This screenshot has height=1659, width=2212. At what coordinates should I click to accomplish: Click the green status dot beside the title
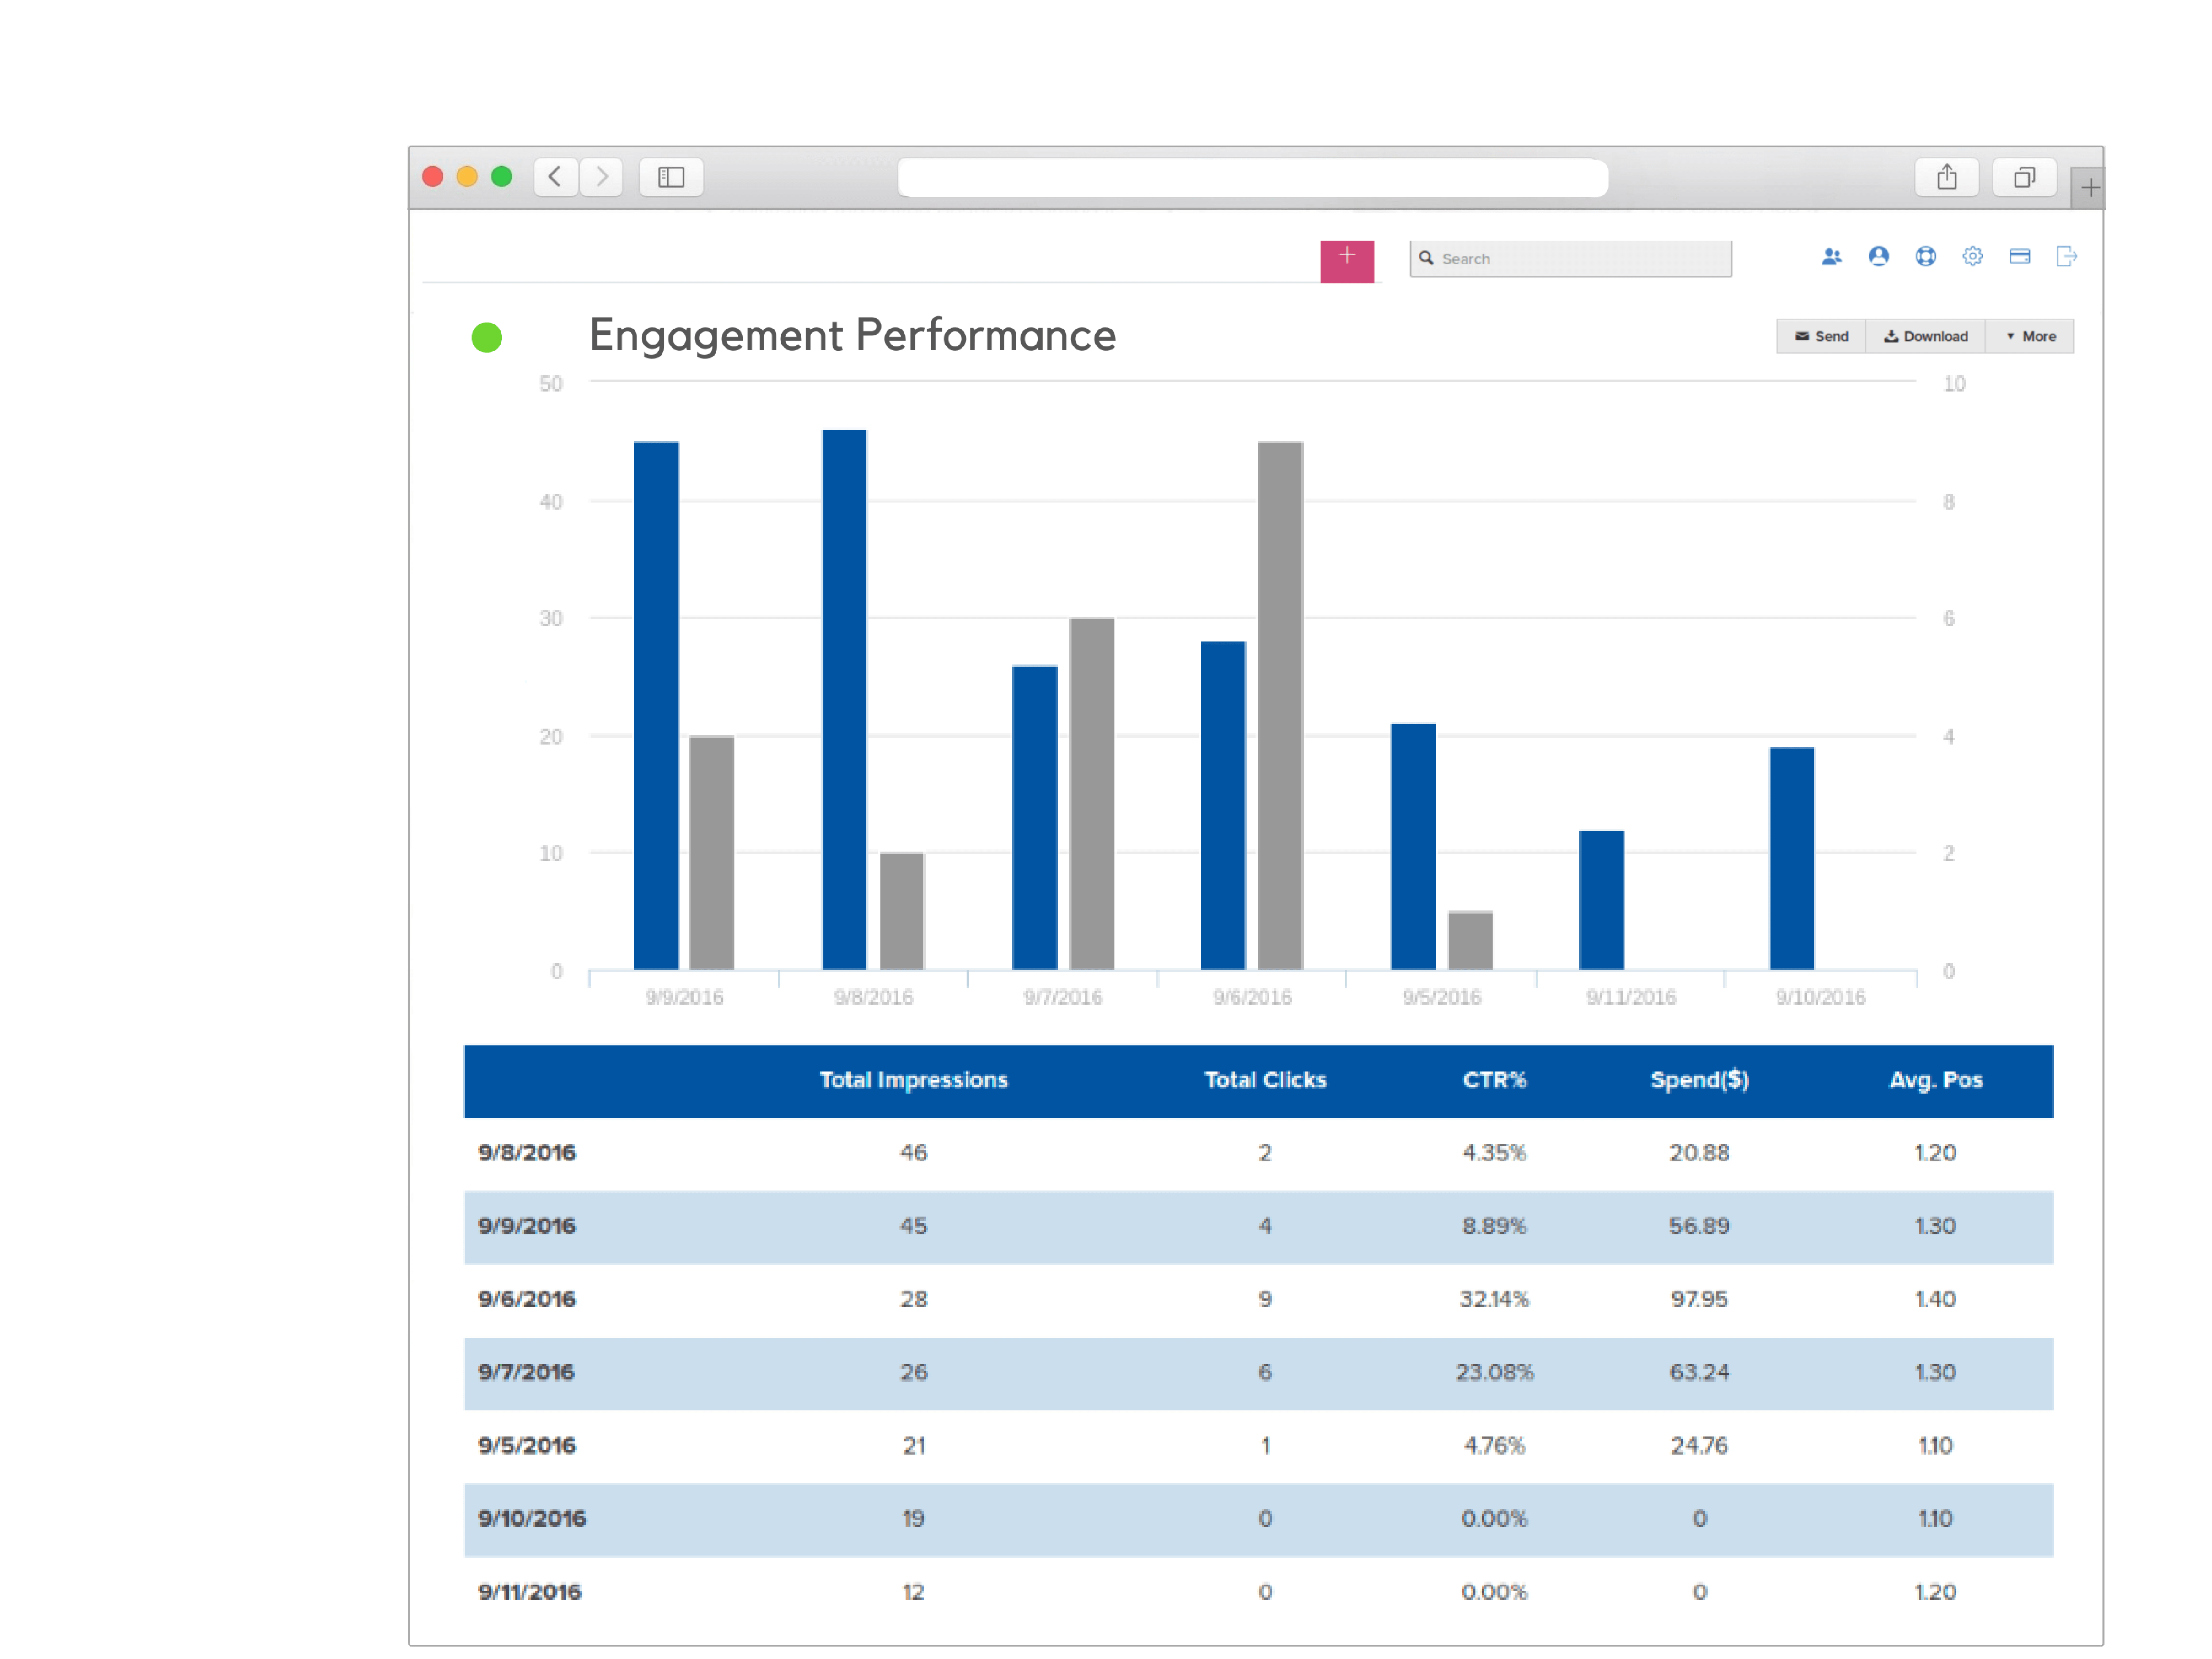[x=487, y=338]
